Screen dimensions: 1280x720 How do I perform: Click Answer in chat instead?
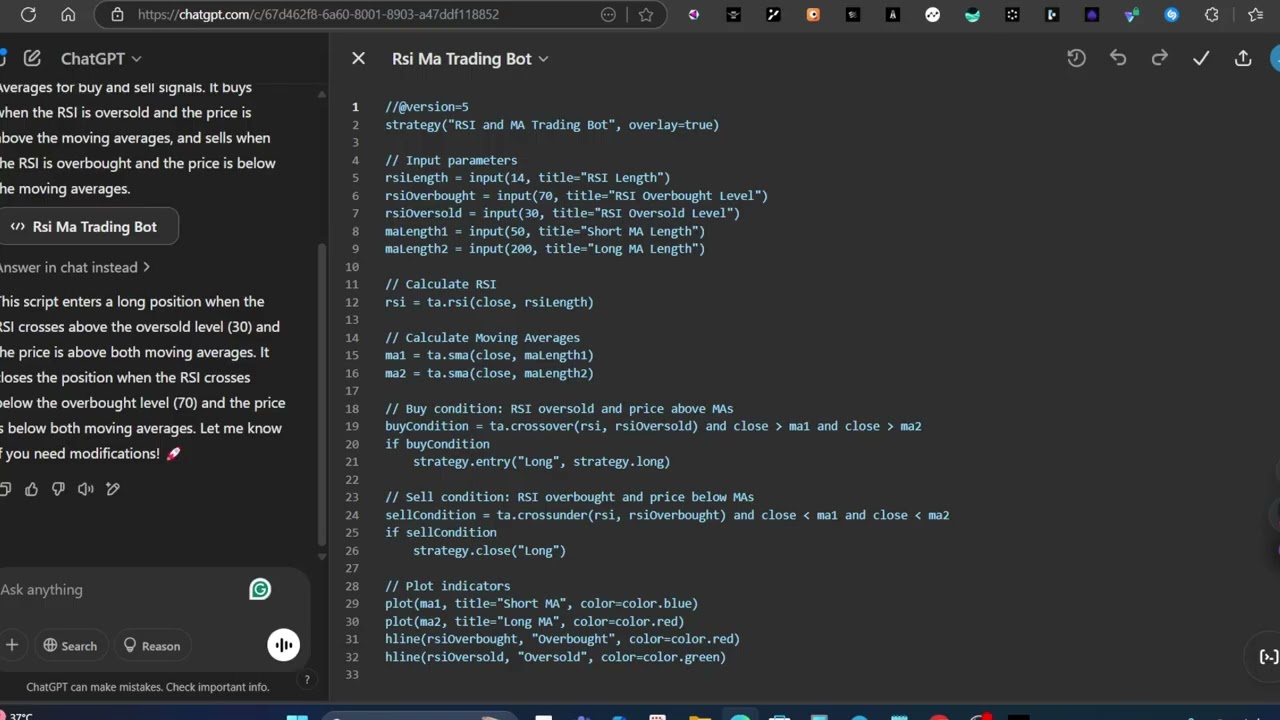pos(74,267)
